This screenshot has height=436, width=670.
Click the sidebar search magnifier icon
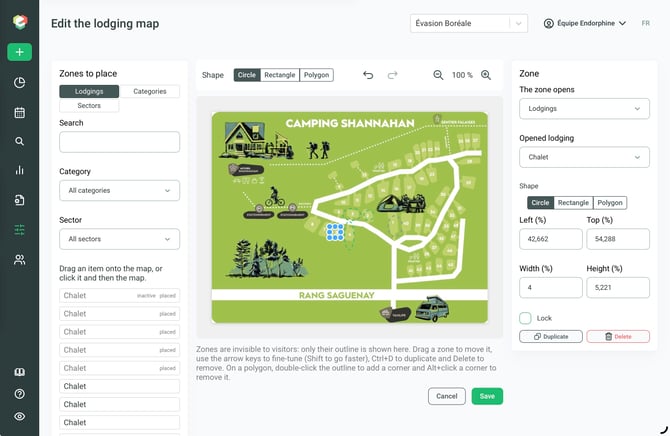coord(20,141)
